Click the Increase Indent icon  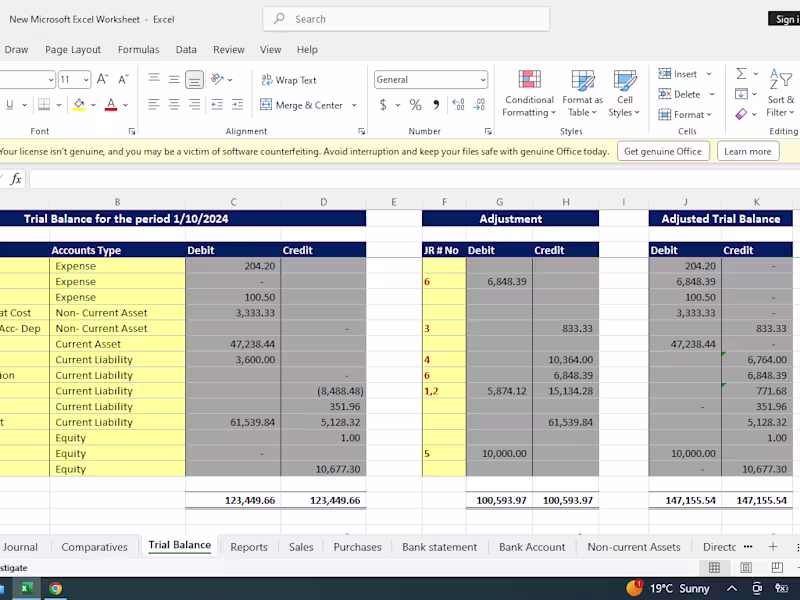tap(236, 105)
